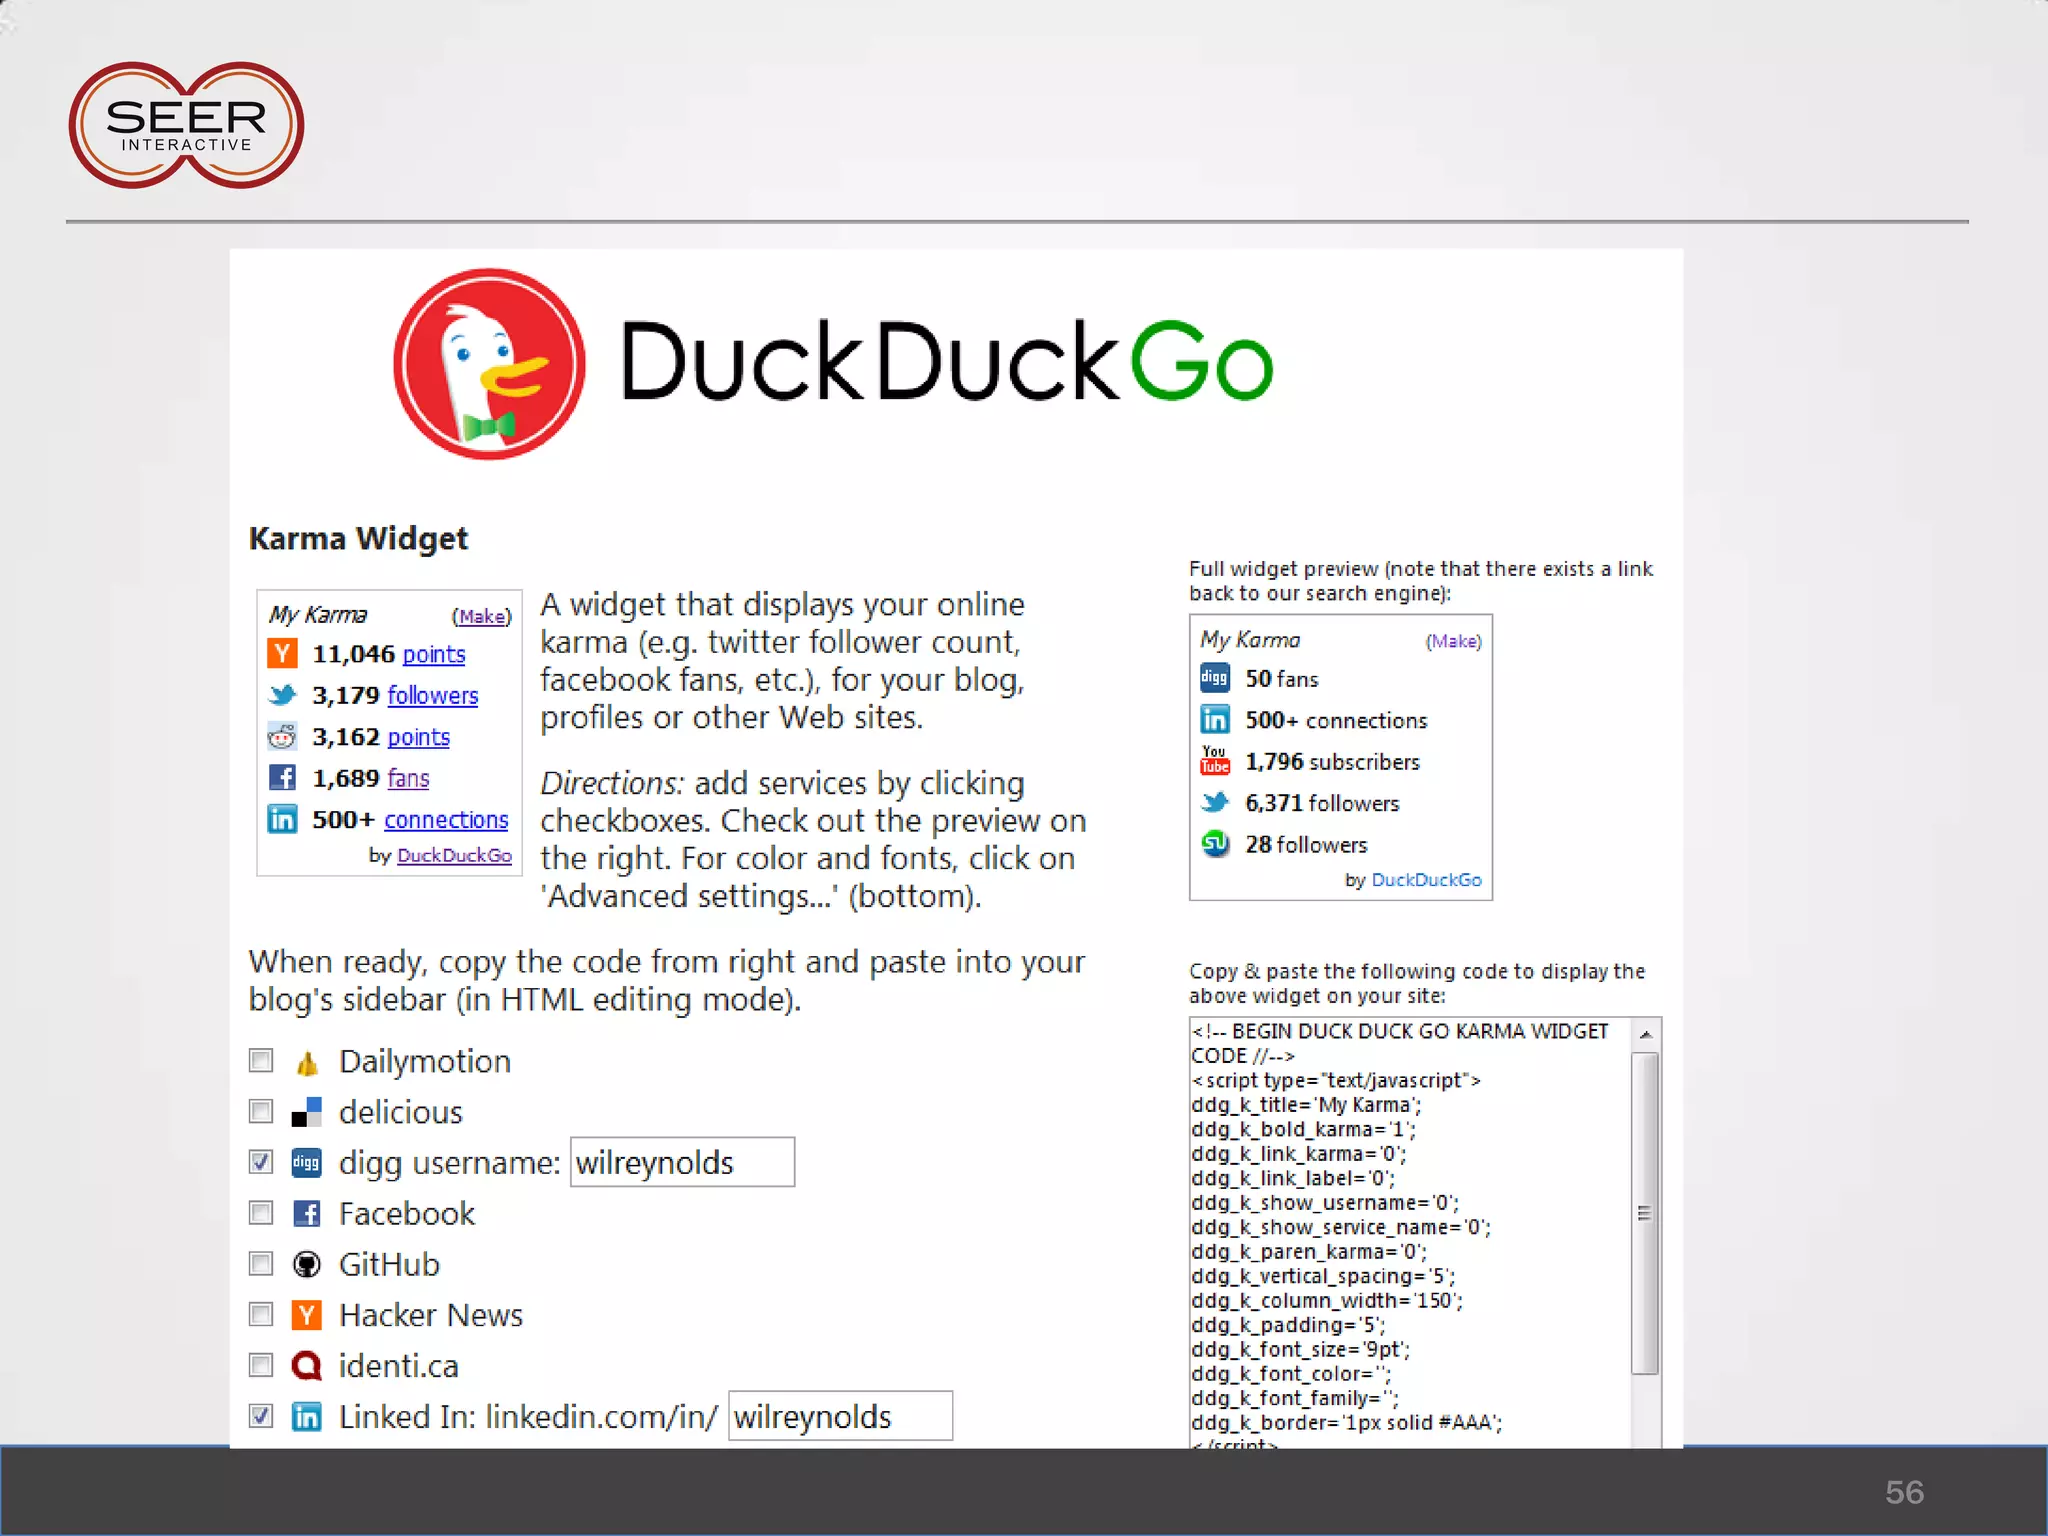This screenshot has width=2048, height=1536.
Task: Check the Facebook service checkbox
Action: pos(261,1213)
